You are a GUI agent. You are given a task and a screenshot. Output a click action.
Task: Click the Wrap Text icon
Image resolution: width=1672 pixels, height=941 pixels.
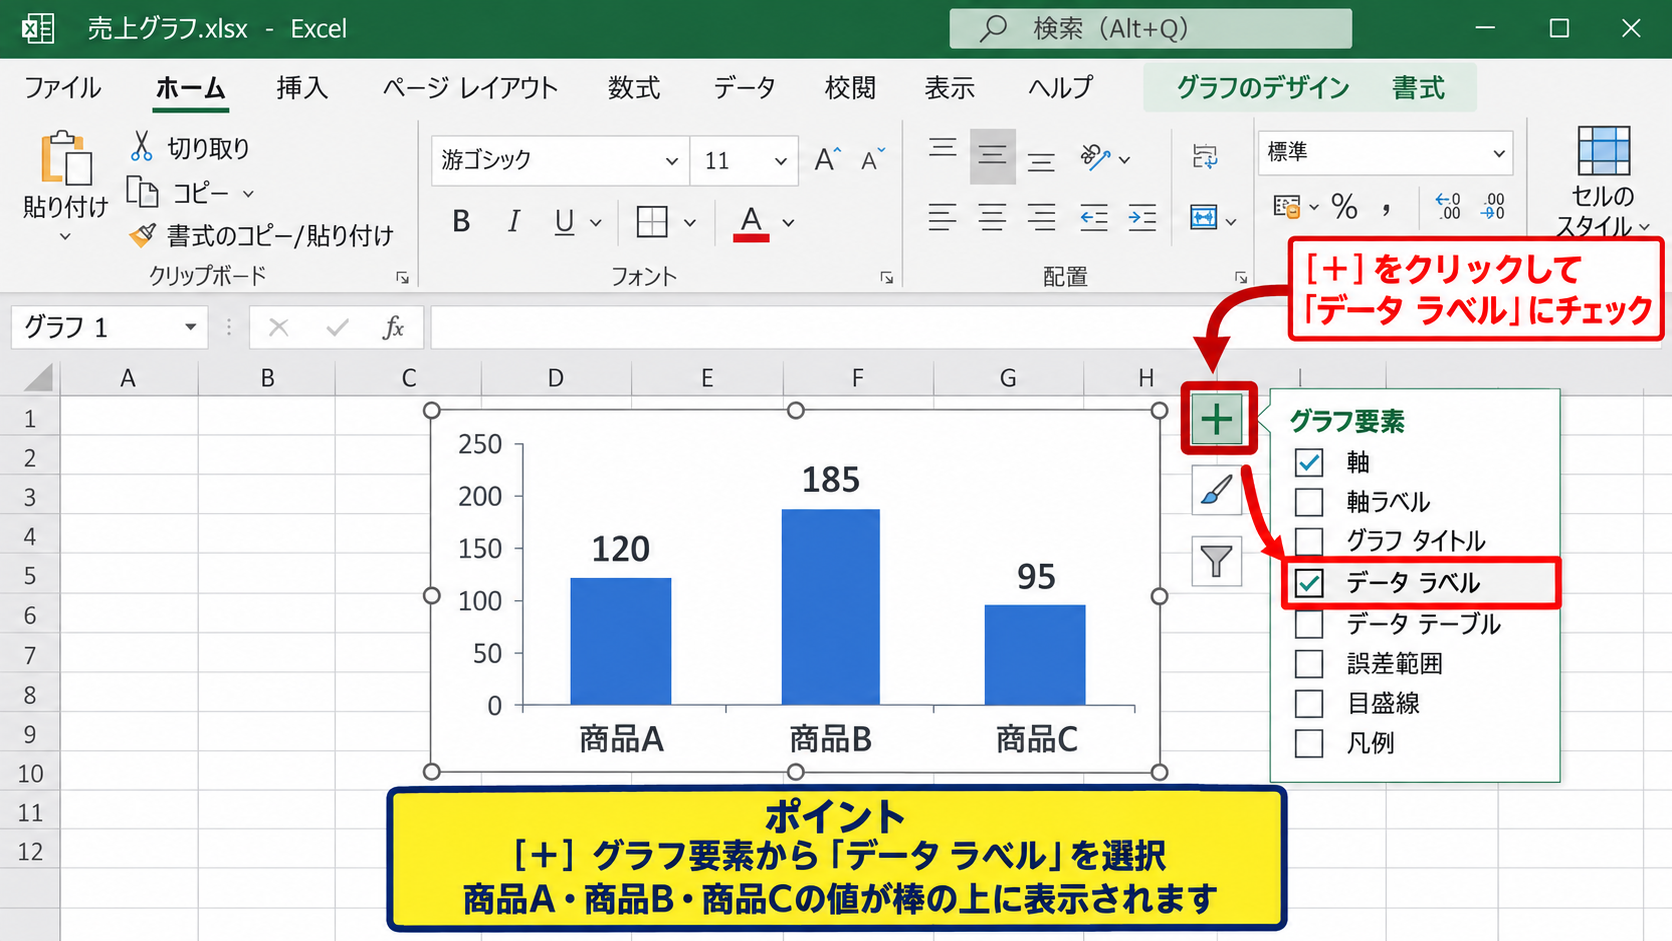(1205, 157)
